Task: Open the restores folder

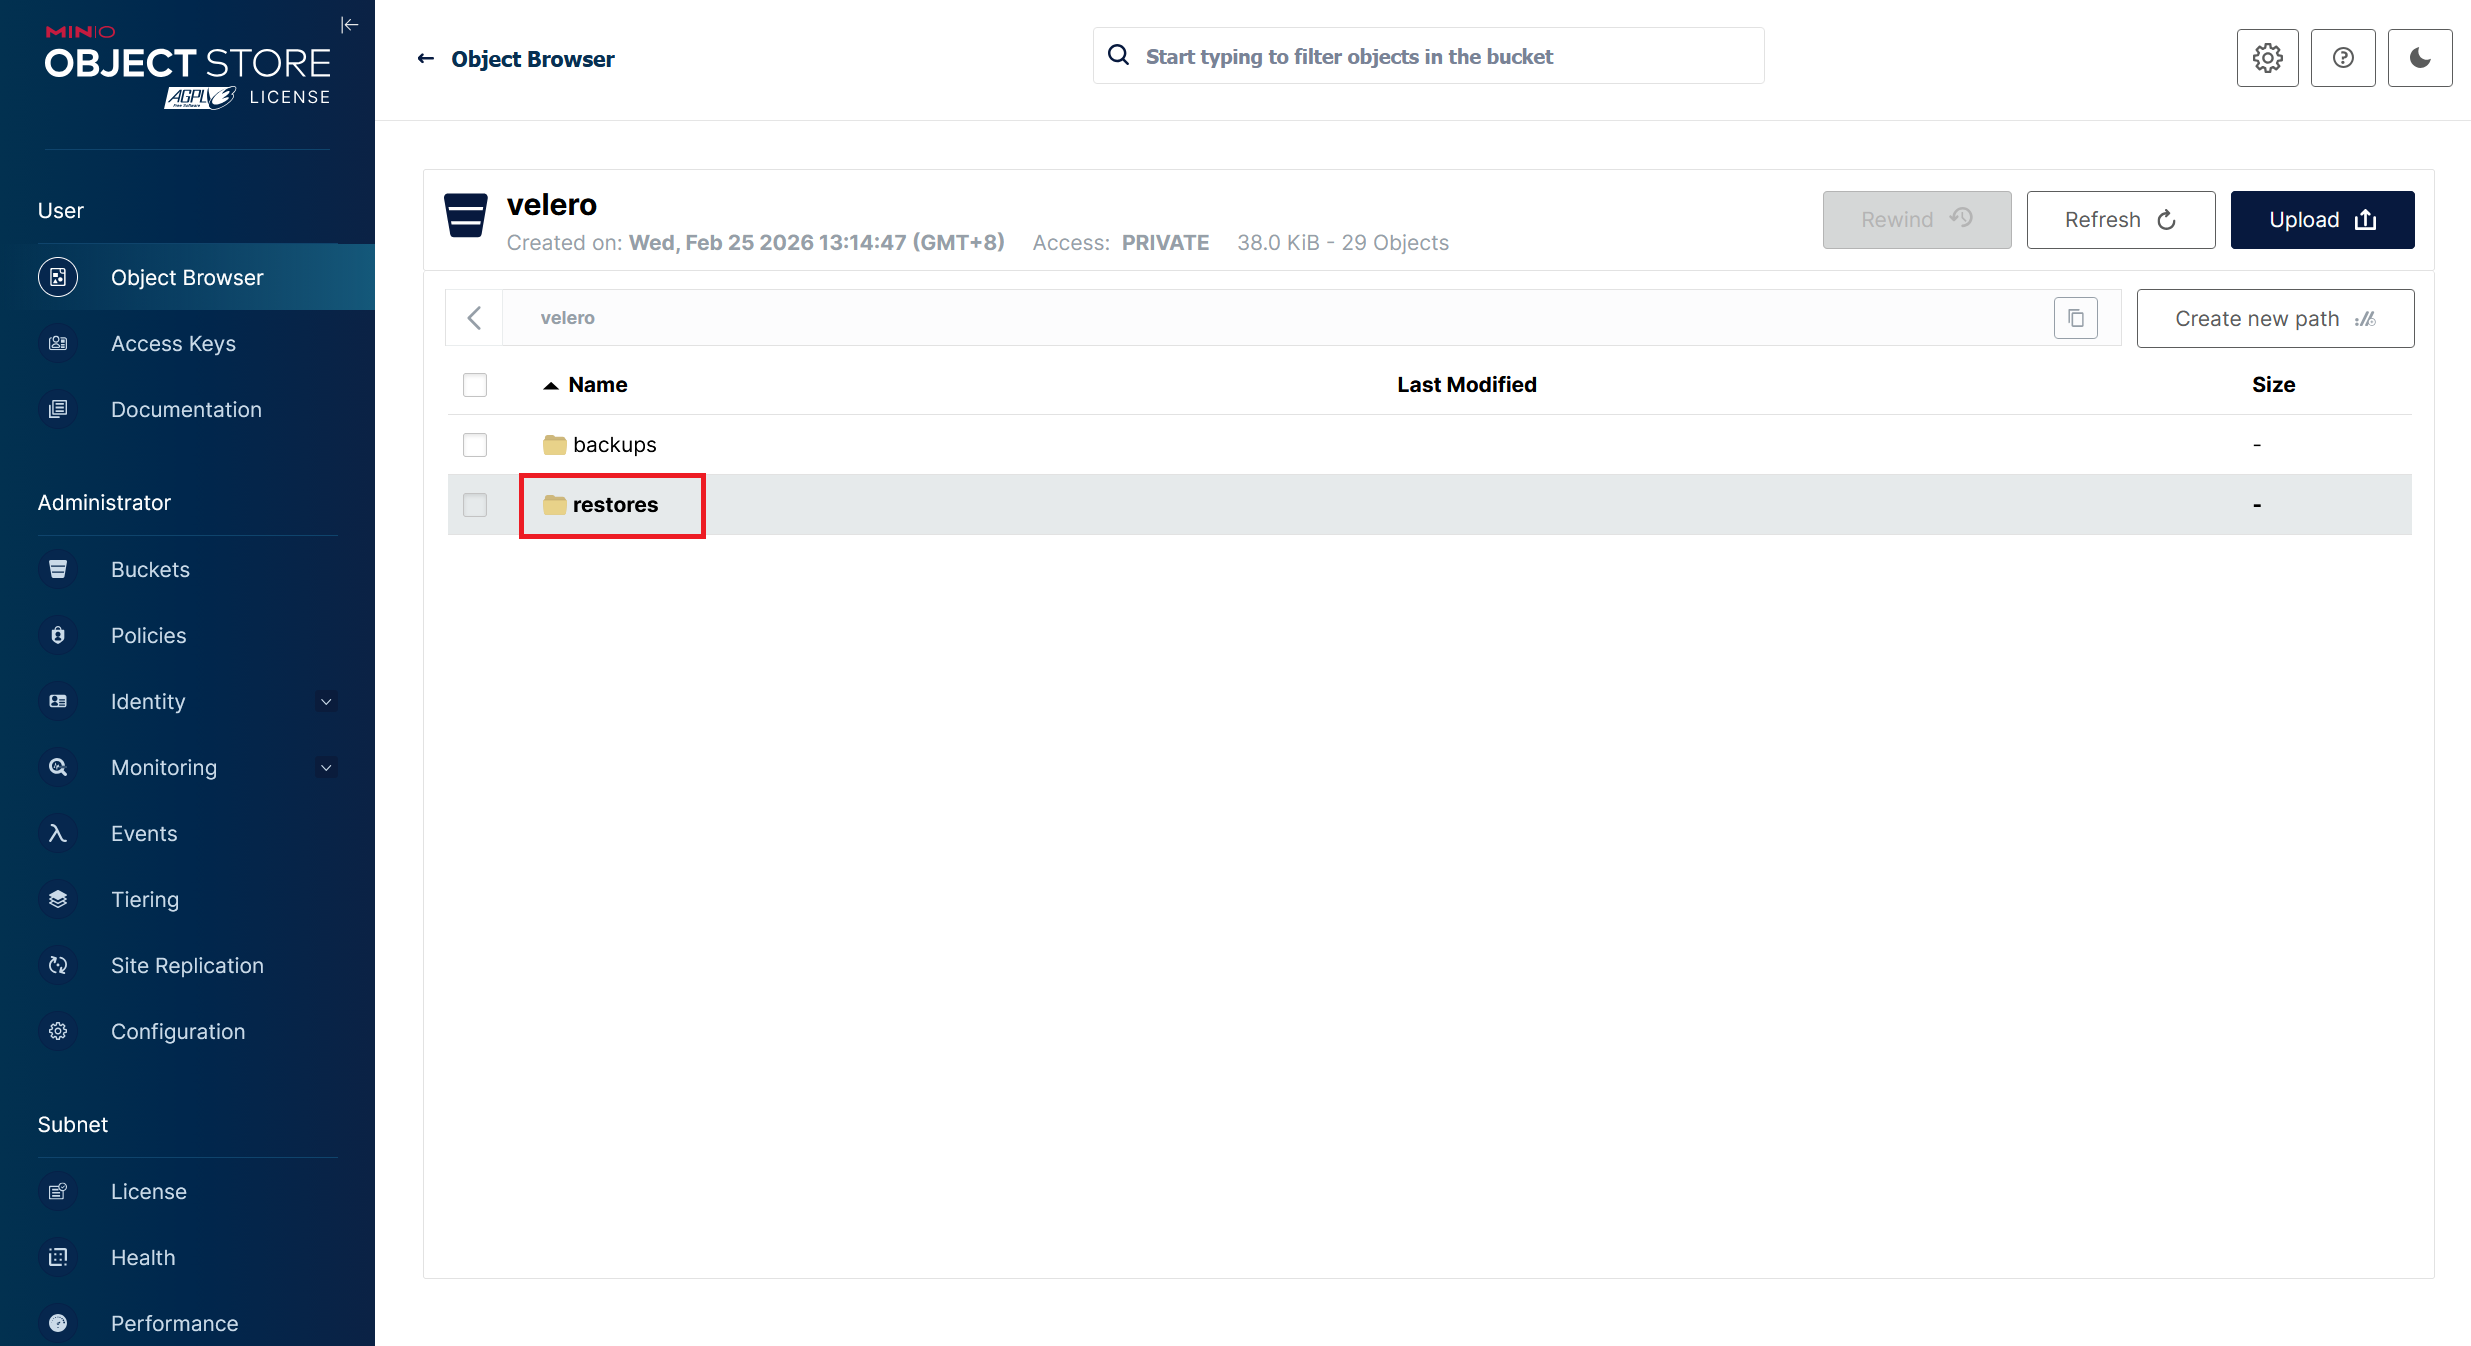Action: pyautogui.click(x=614, y=505)
